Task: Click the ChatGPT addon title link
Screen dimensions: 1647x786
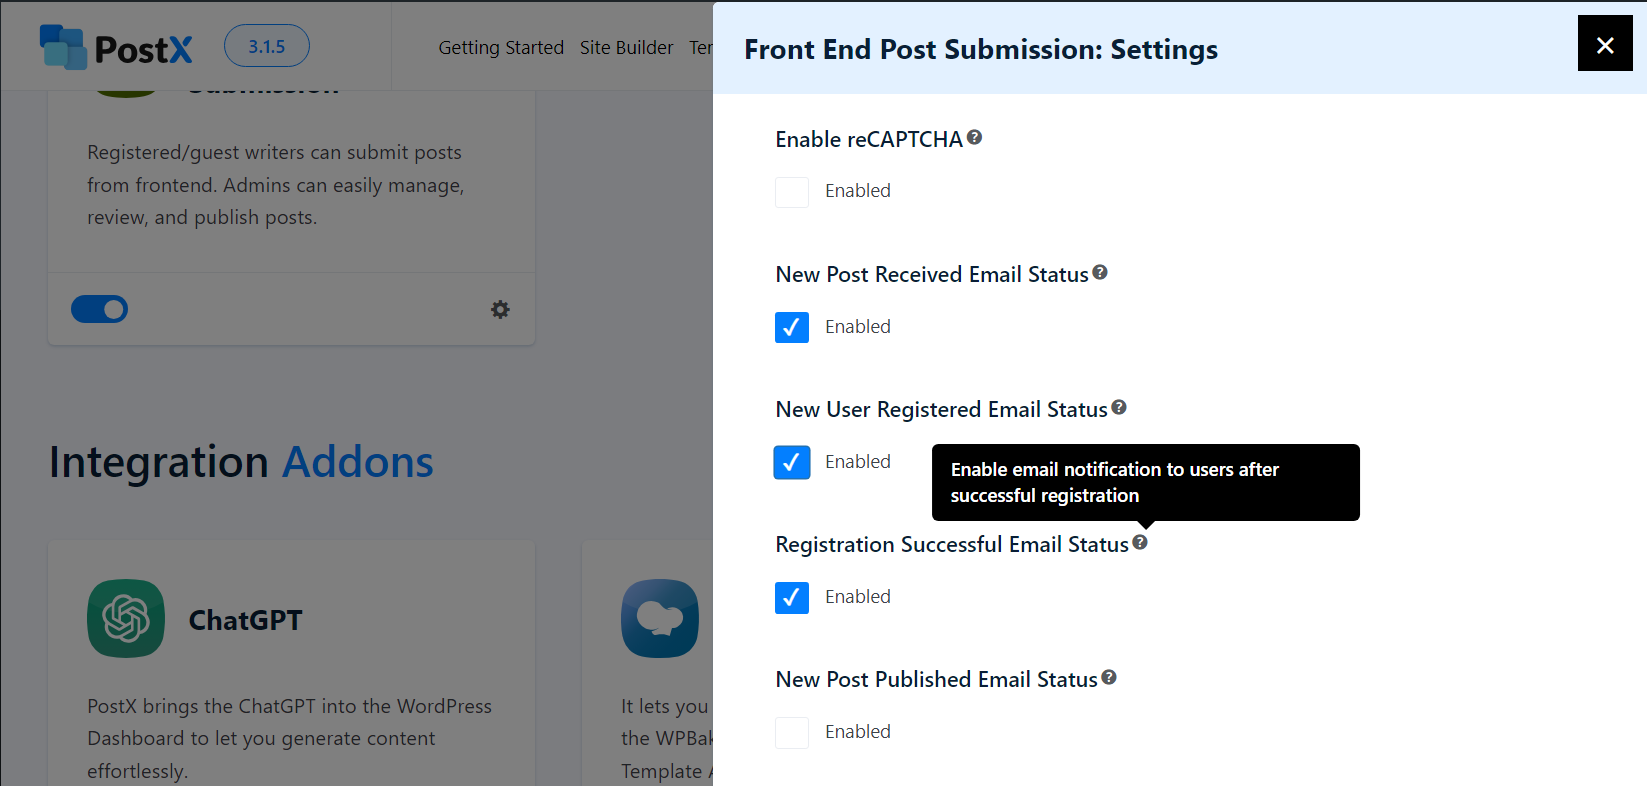Action: coord(245,620)
